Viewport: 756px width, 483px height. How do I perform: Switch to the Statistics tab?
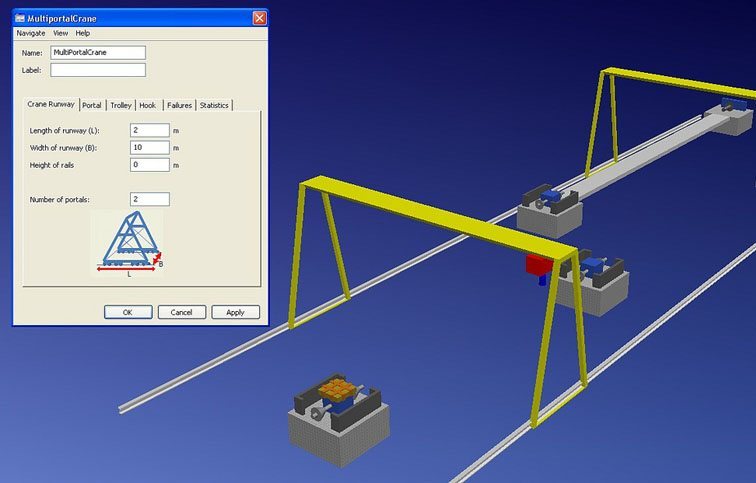point(214,105)
